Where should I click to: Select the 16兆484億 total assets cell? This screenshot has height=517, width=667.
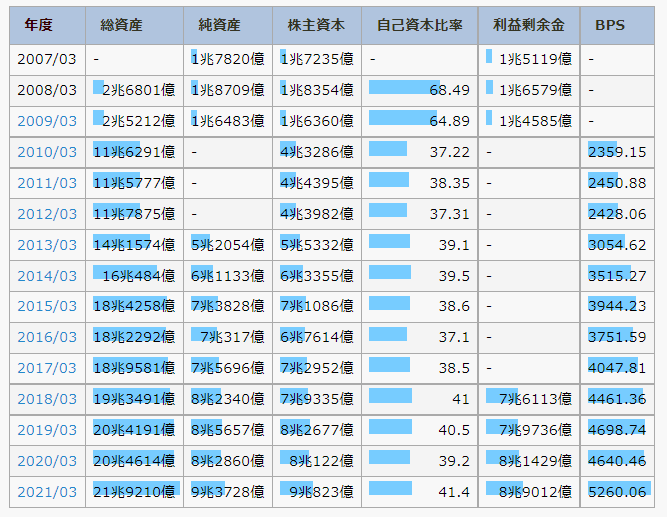coord(134,276)
